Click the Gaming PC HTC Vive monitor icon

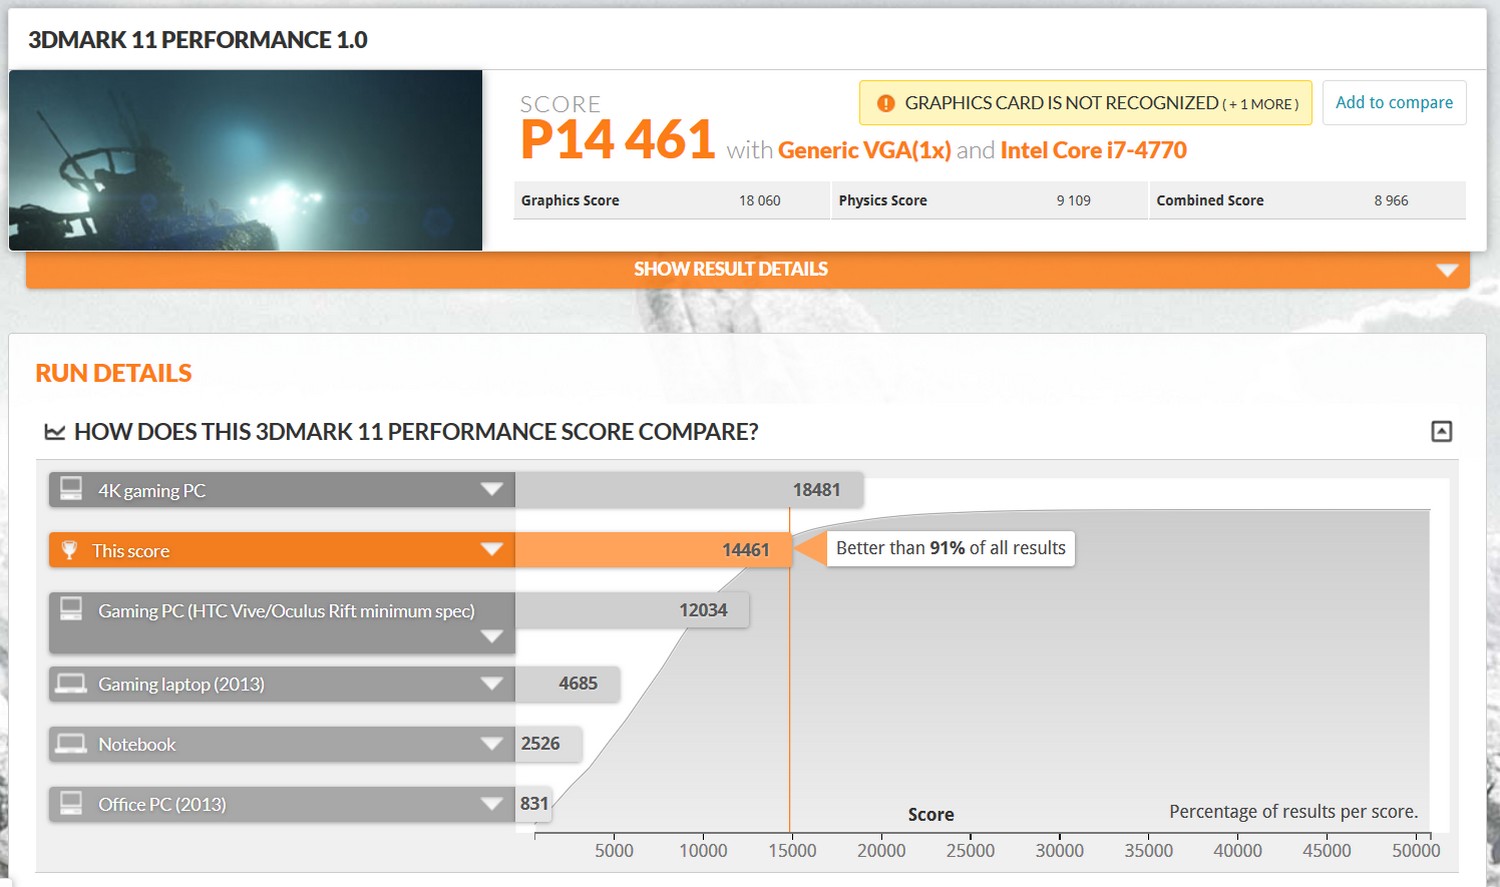(71, 609)
